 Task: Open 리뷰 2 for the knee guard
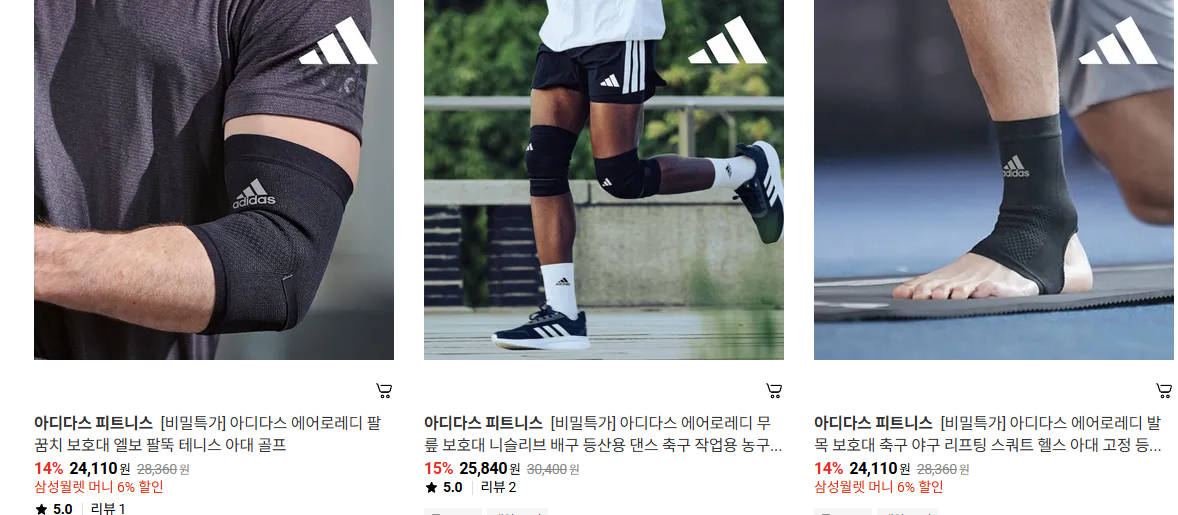point(498,487)
